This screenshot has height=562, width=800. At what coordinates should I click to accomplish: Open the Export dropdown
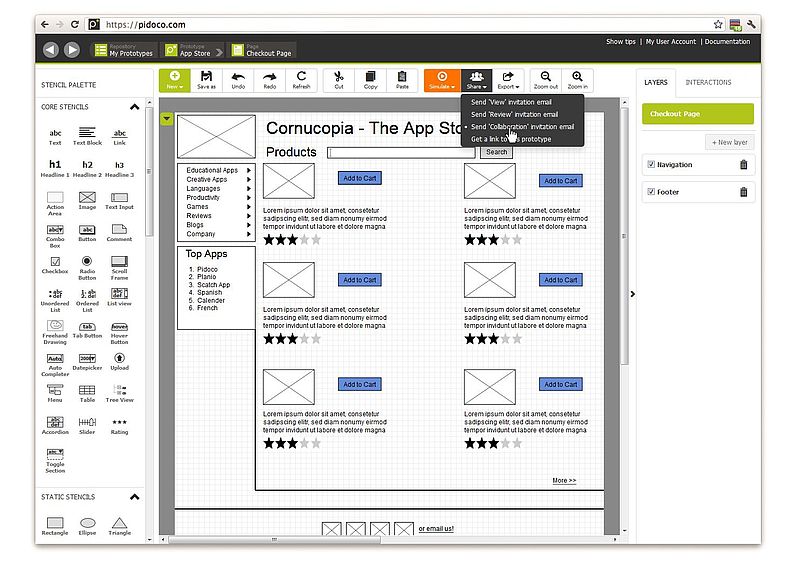[508, 81]
